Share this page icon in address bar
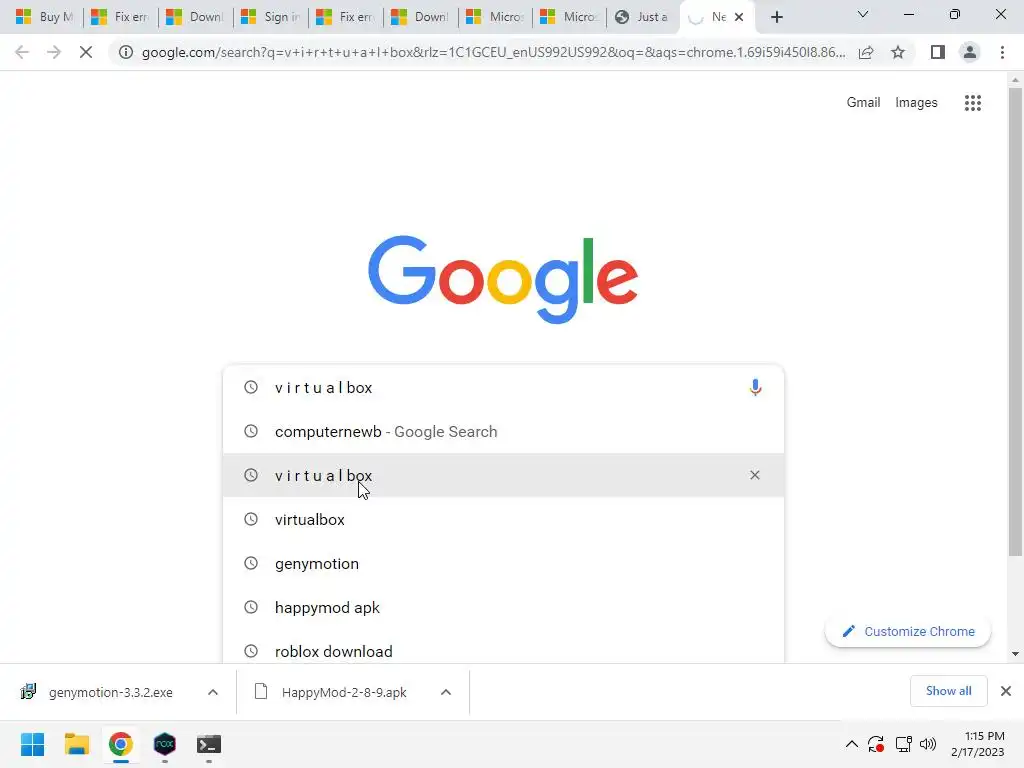 coord(866,52)
